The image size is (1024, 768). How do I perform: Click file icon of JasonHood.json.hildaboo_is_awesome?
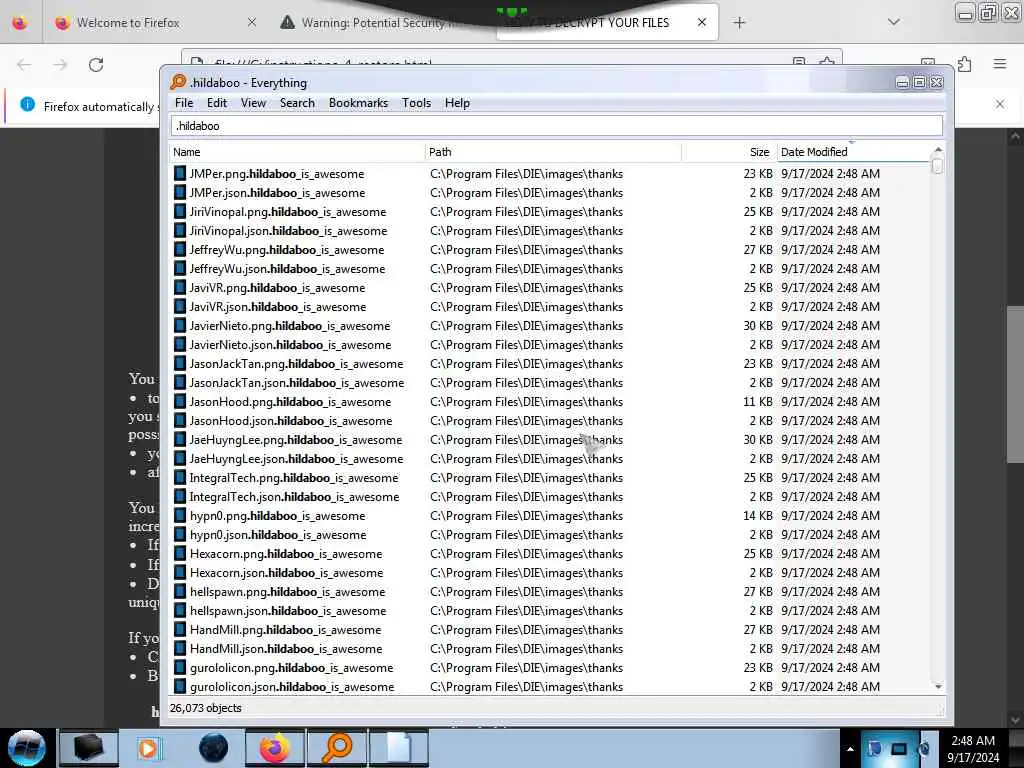(x=180, y=421)
